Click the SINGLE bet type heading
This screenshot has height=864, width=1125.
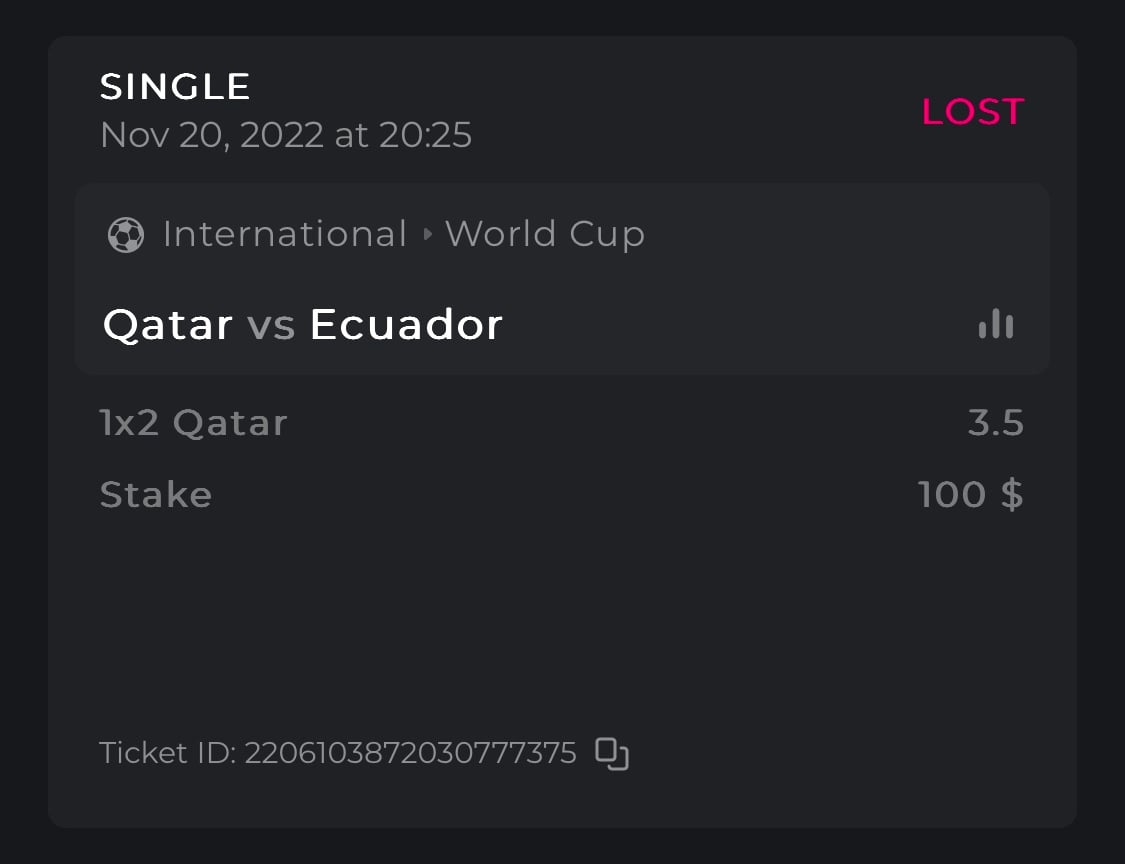(175, 87)
